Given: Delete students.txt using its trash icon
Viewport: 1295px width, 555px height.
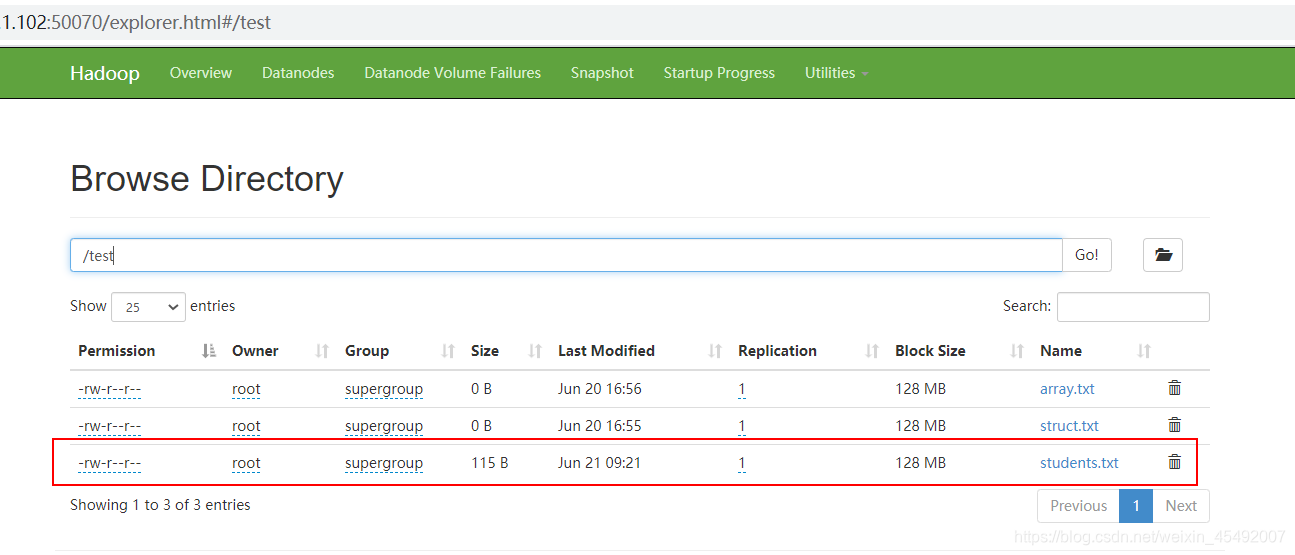Looking at the screenshot, I should [1175, 462].
